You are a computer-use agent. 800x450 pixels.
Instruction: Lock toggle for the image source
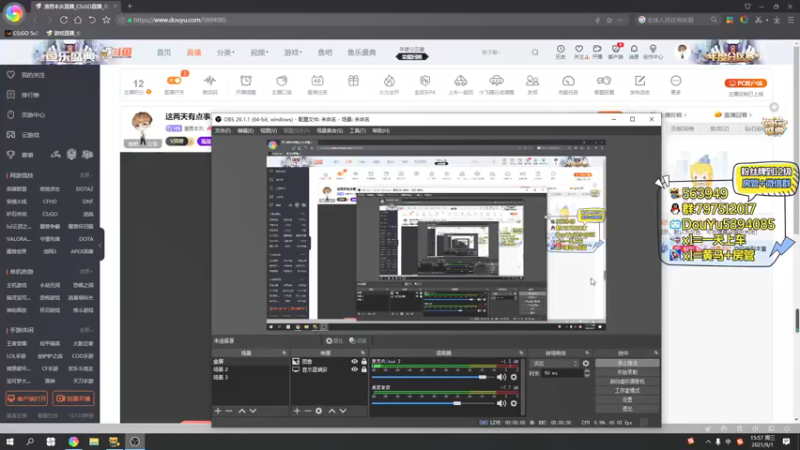point(364,361)
